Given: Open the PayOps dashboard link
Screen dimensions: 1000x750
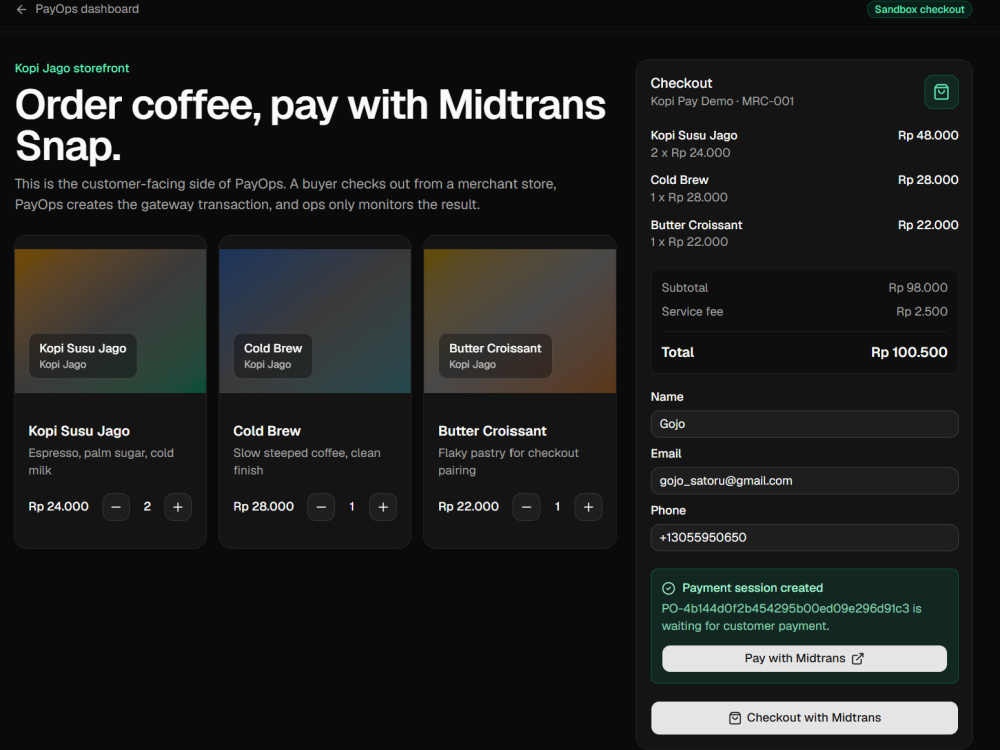Looking at the screenshot, I should tap(87, 10).
